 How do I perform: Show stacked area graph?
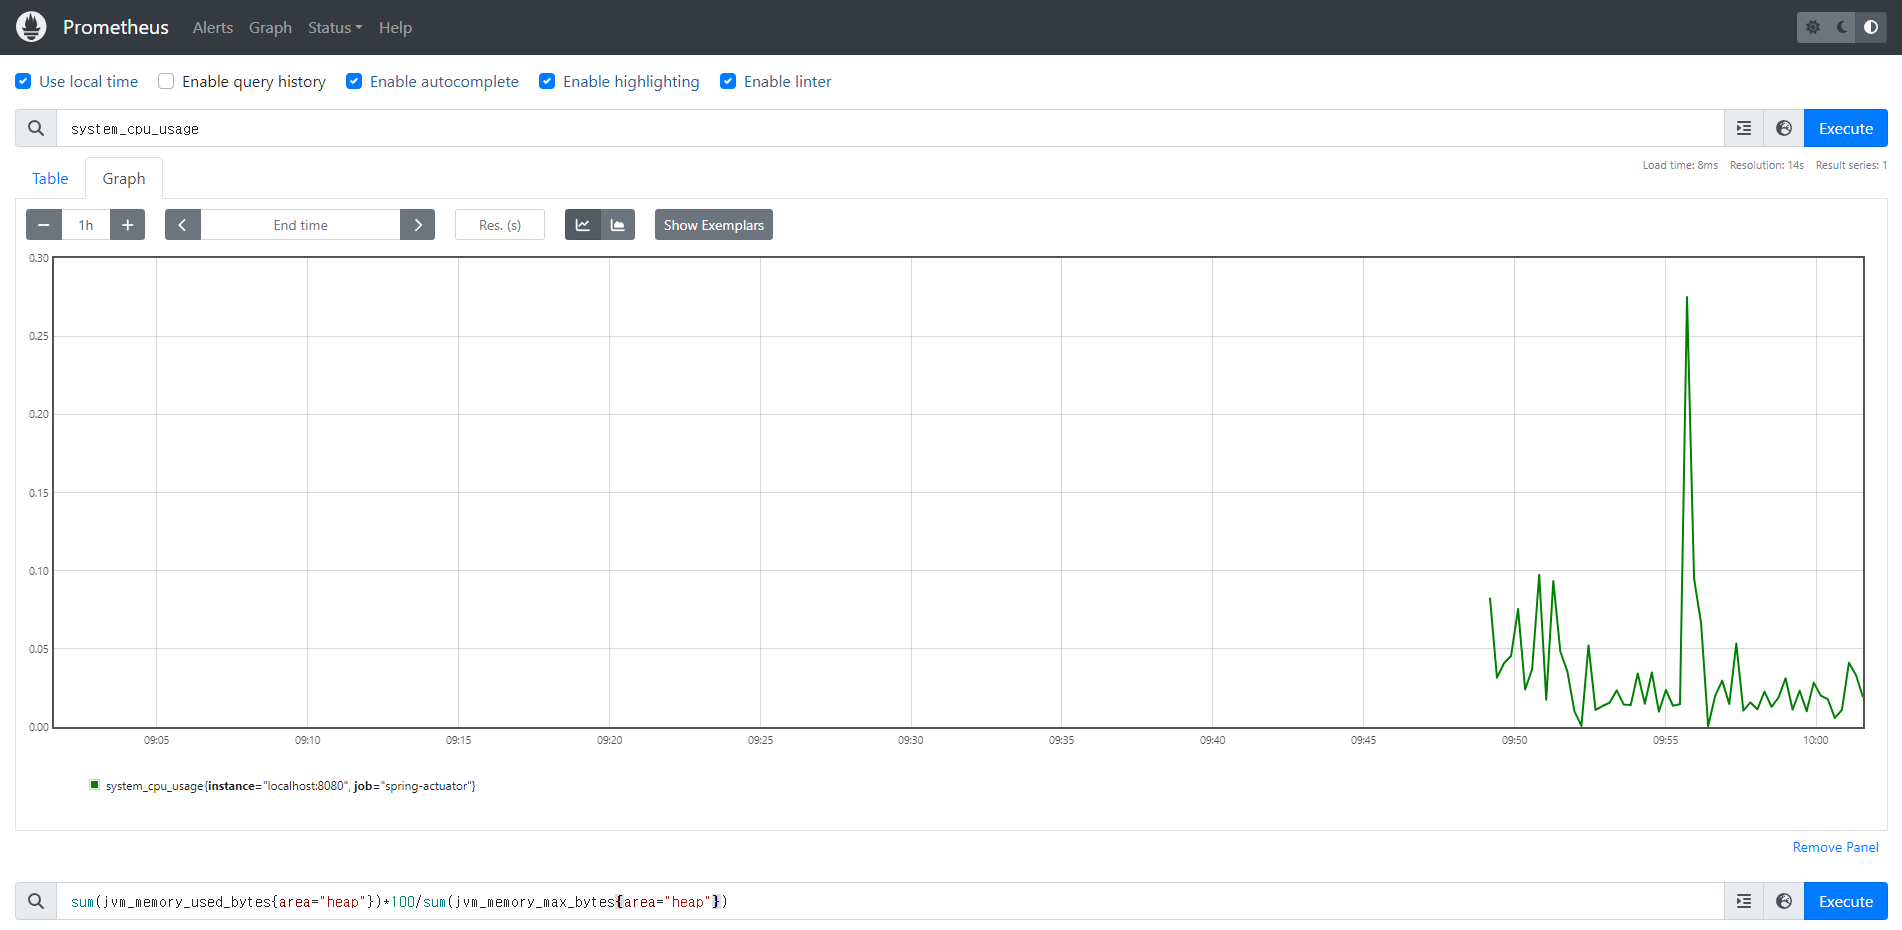[618, 225]
